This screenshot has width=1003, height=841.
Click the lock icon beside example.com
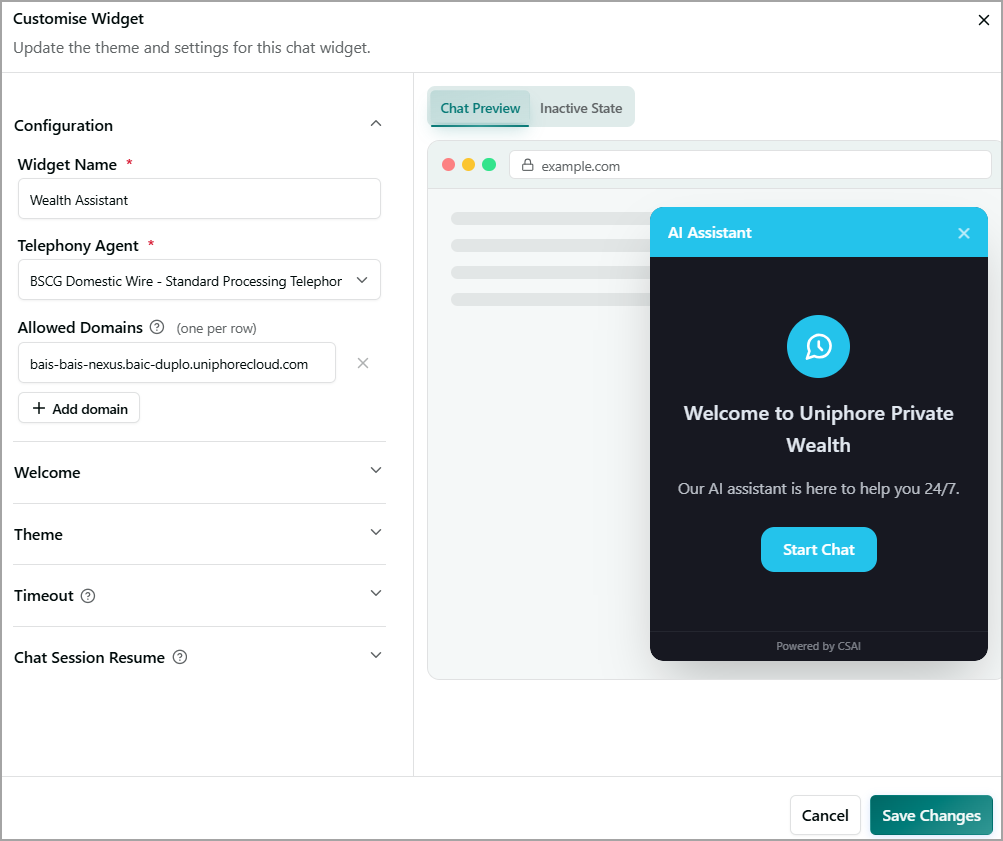pos(527,166)
